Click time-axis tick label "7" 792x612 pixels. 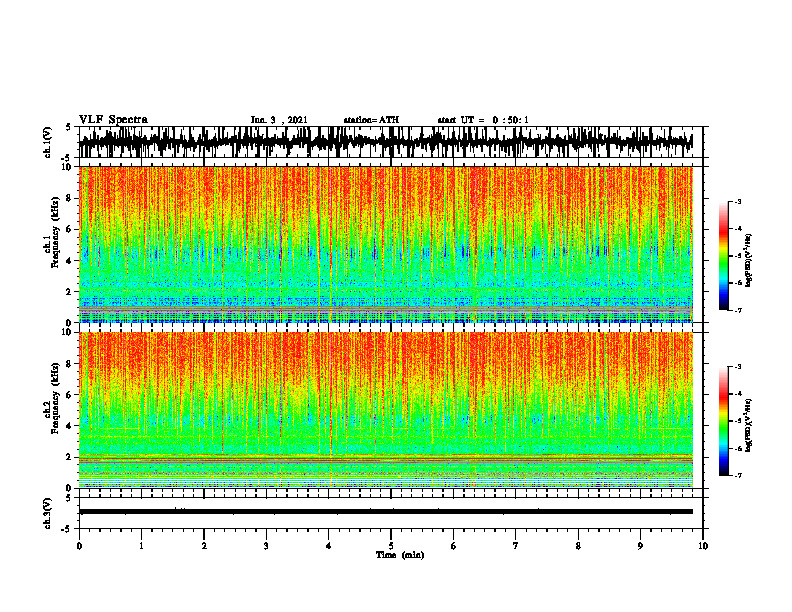coord(516,546)
